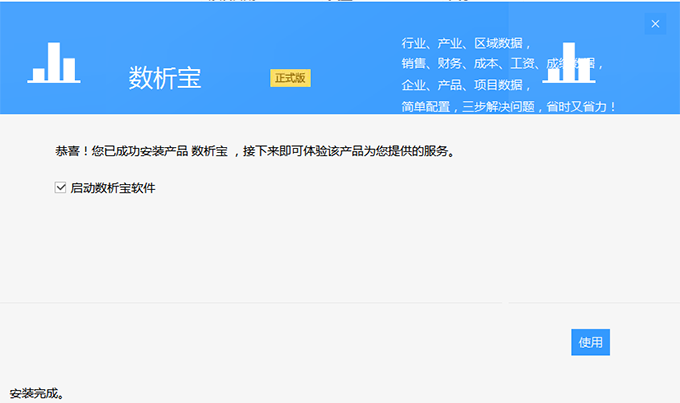This screenshot has height=403, width=680.
Task: Click the 正式版 yellow badge
Action: [290, 78]
